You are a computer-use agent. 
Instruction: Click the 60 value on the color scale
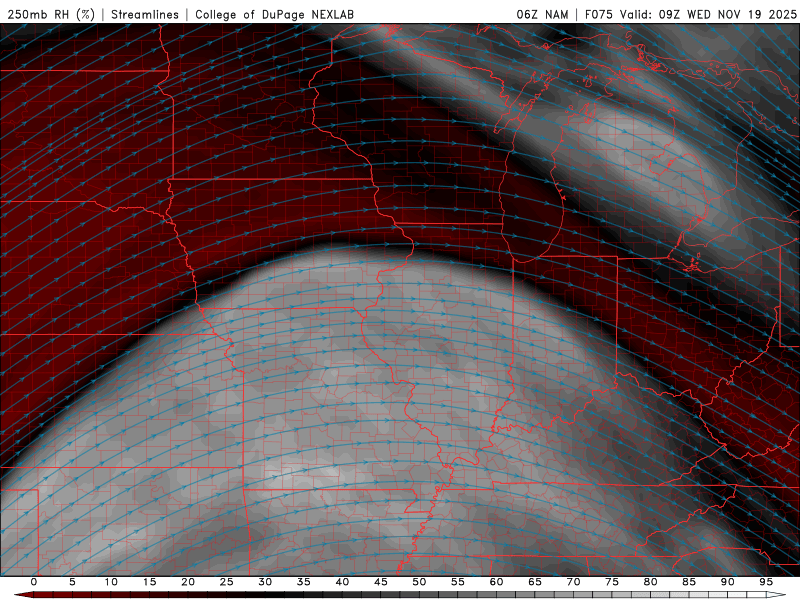click(496, 582)
